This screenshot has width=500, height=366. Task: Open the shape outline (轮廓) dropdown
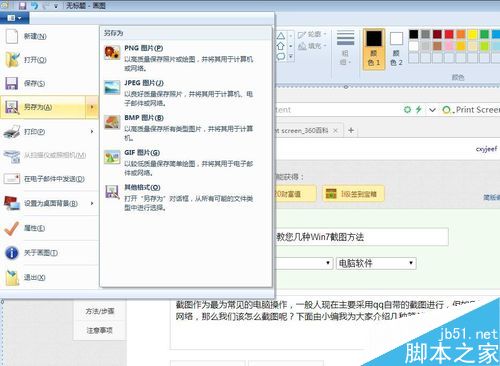[x=312, y=34]
